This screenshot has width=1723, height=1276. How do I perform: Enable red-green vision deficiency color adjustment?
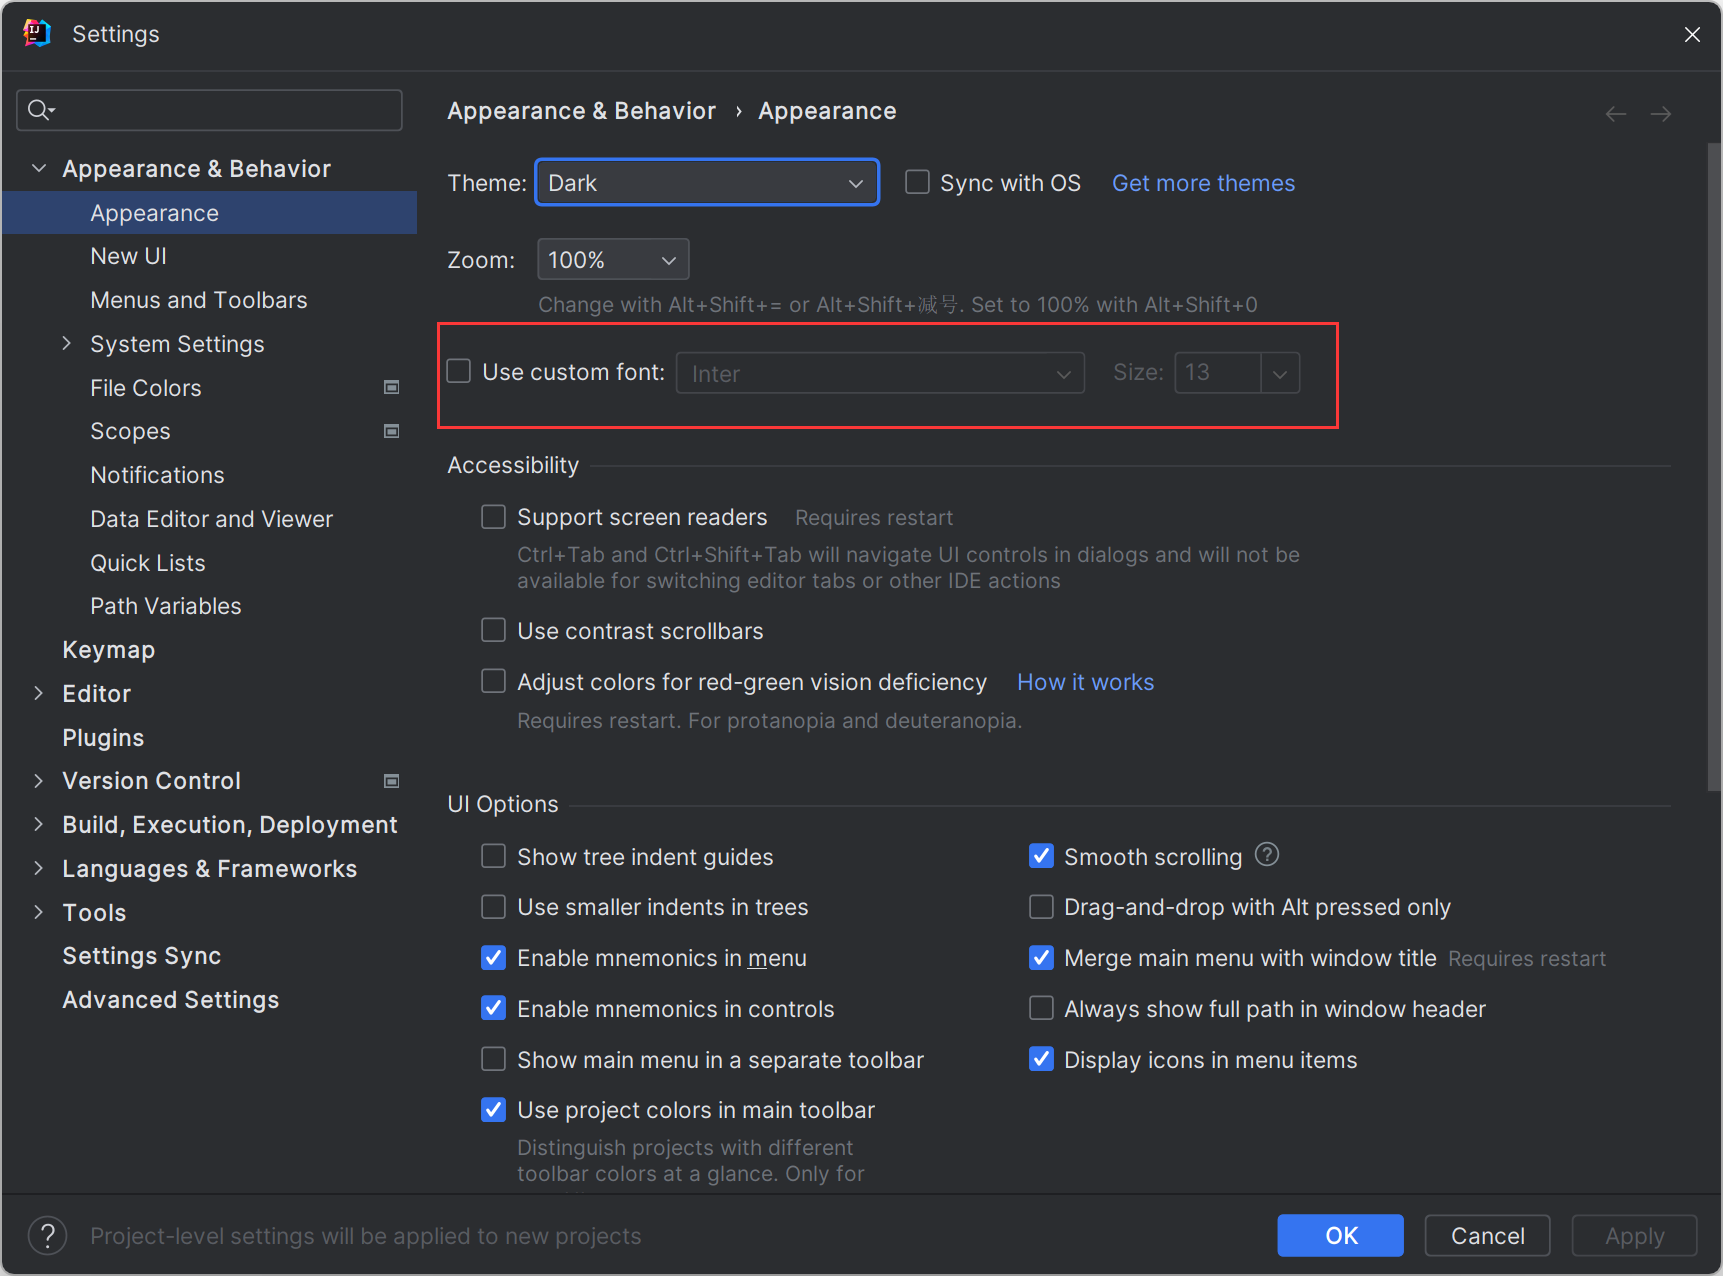[493, 681]
